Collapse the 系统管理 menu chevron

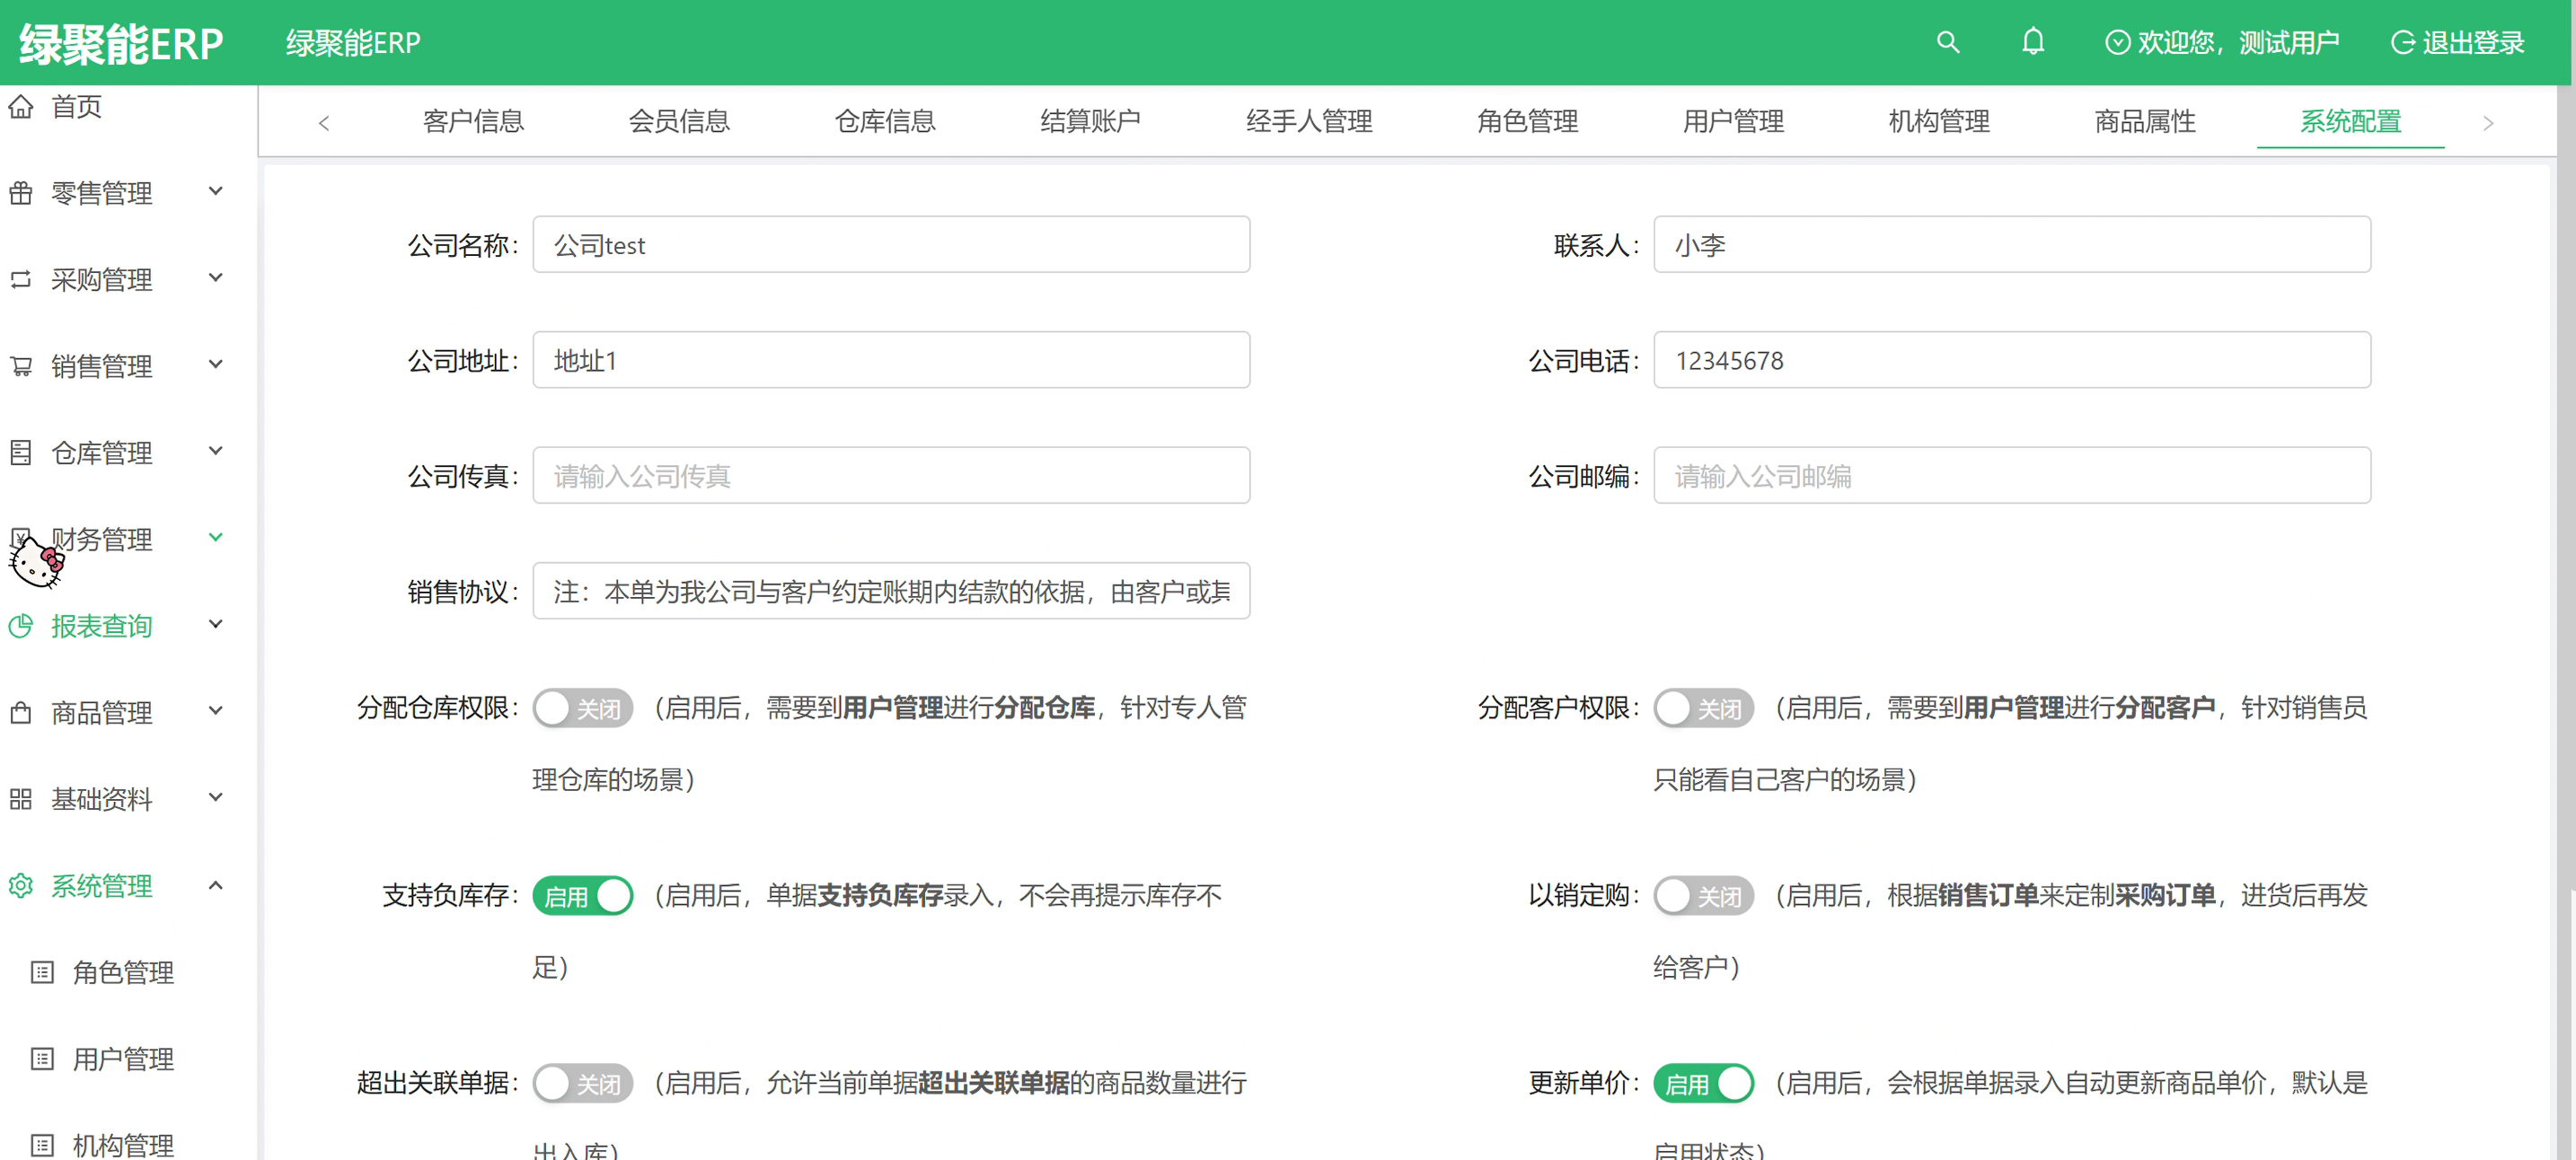point(216,885)
